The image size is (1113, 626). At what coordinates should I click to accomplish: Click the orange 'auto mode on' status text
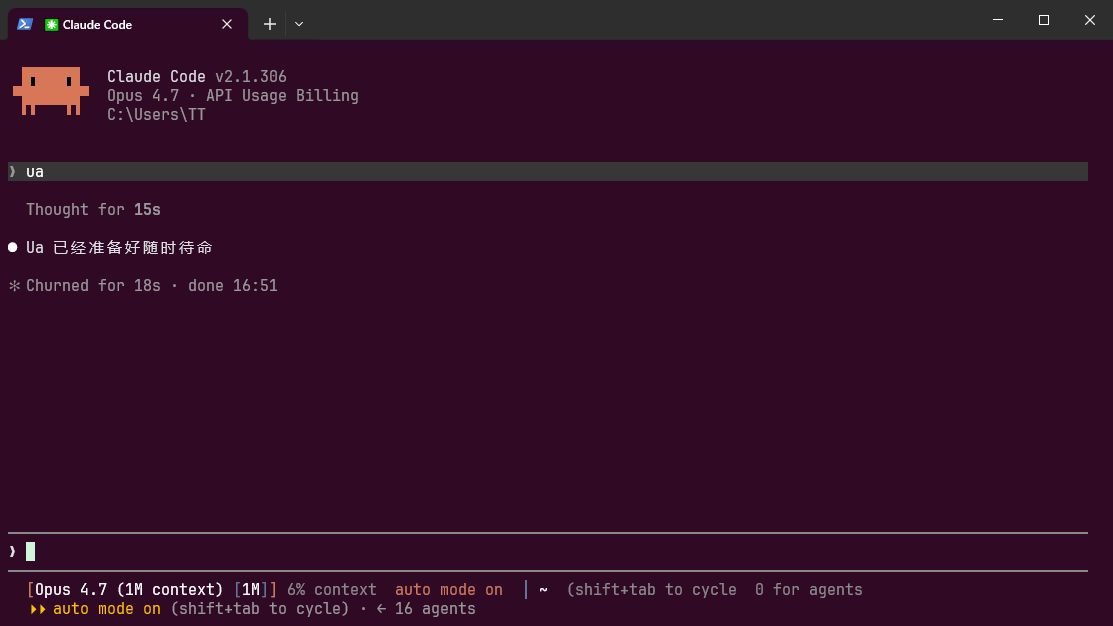point(449,590)
